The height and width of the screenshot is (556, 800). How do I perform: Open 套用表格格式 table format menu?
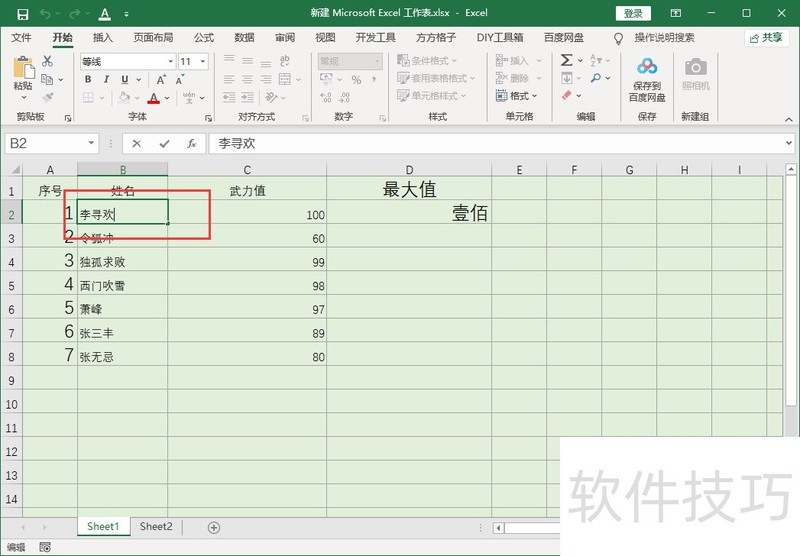click(x=436, y=78)
